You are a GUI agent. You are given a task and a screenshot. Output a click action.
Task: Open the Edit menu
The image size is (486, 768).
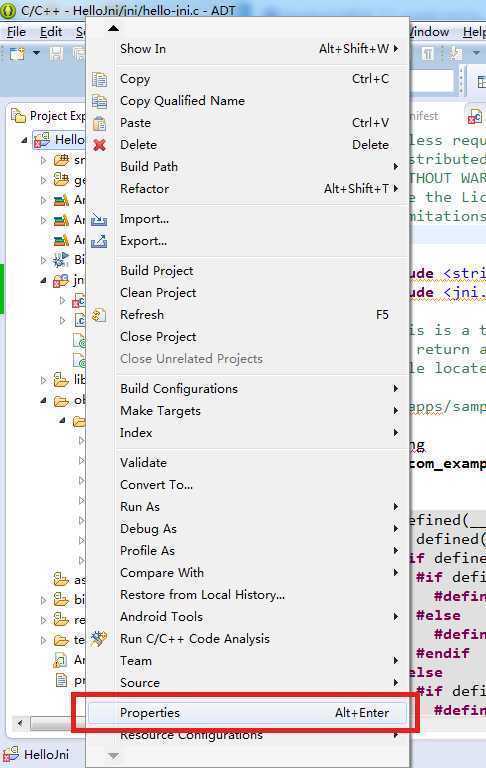point(51,32)
